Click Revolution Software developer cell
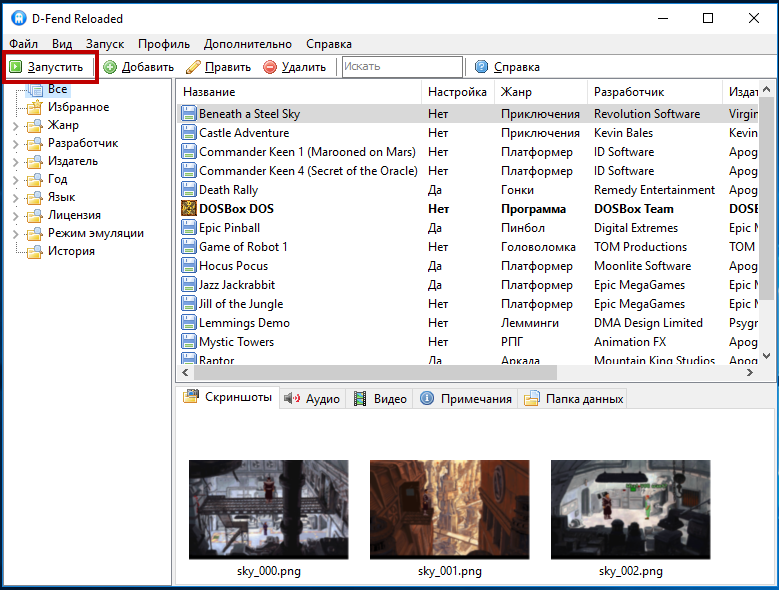The width and height of the screenshot is (779, 590). point(647,114)
